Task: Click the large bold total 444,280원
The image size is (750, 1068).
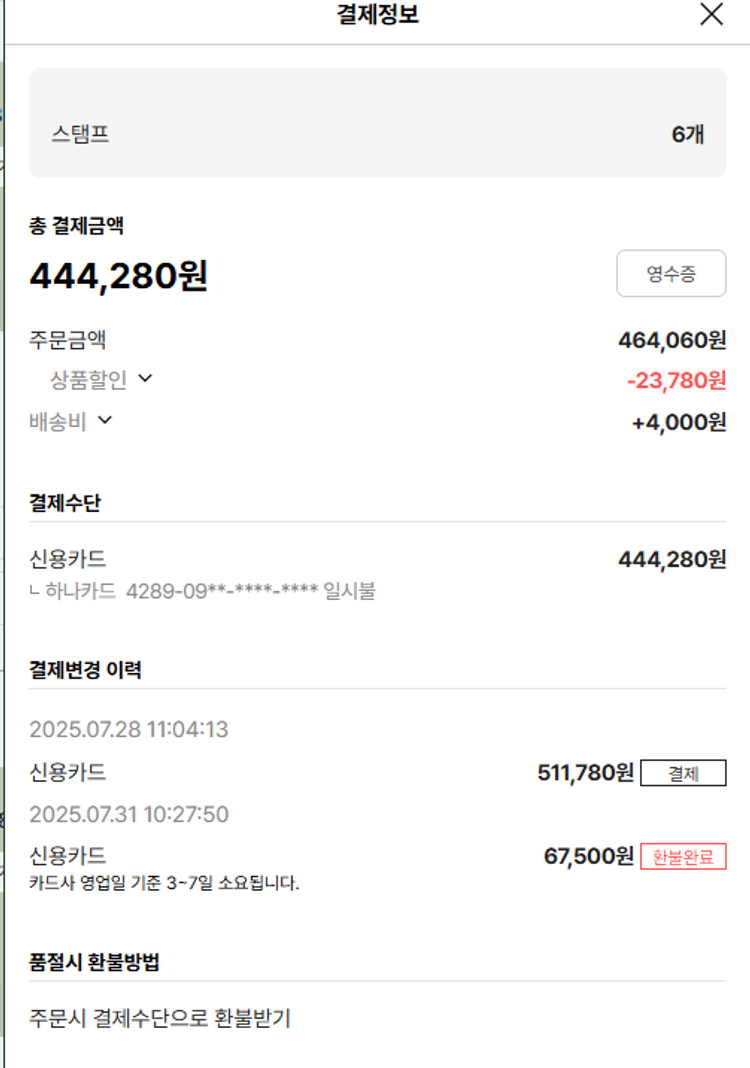Action: pyautogui.click(x=118, y=276)
